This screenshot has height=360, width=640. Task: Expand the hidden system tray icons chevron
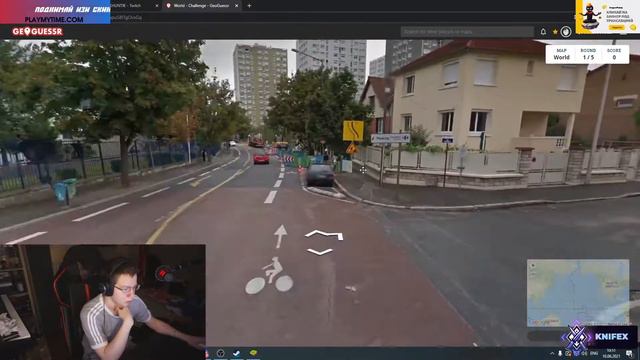[x=552, y=353]
